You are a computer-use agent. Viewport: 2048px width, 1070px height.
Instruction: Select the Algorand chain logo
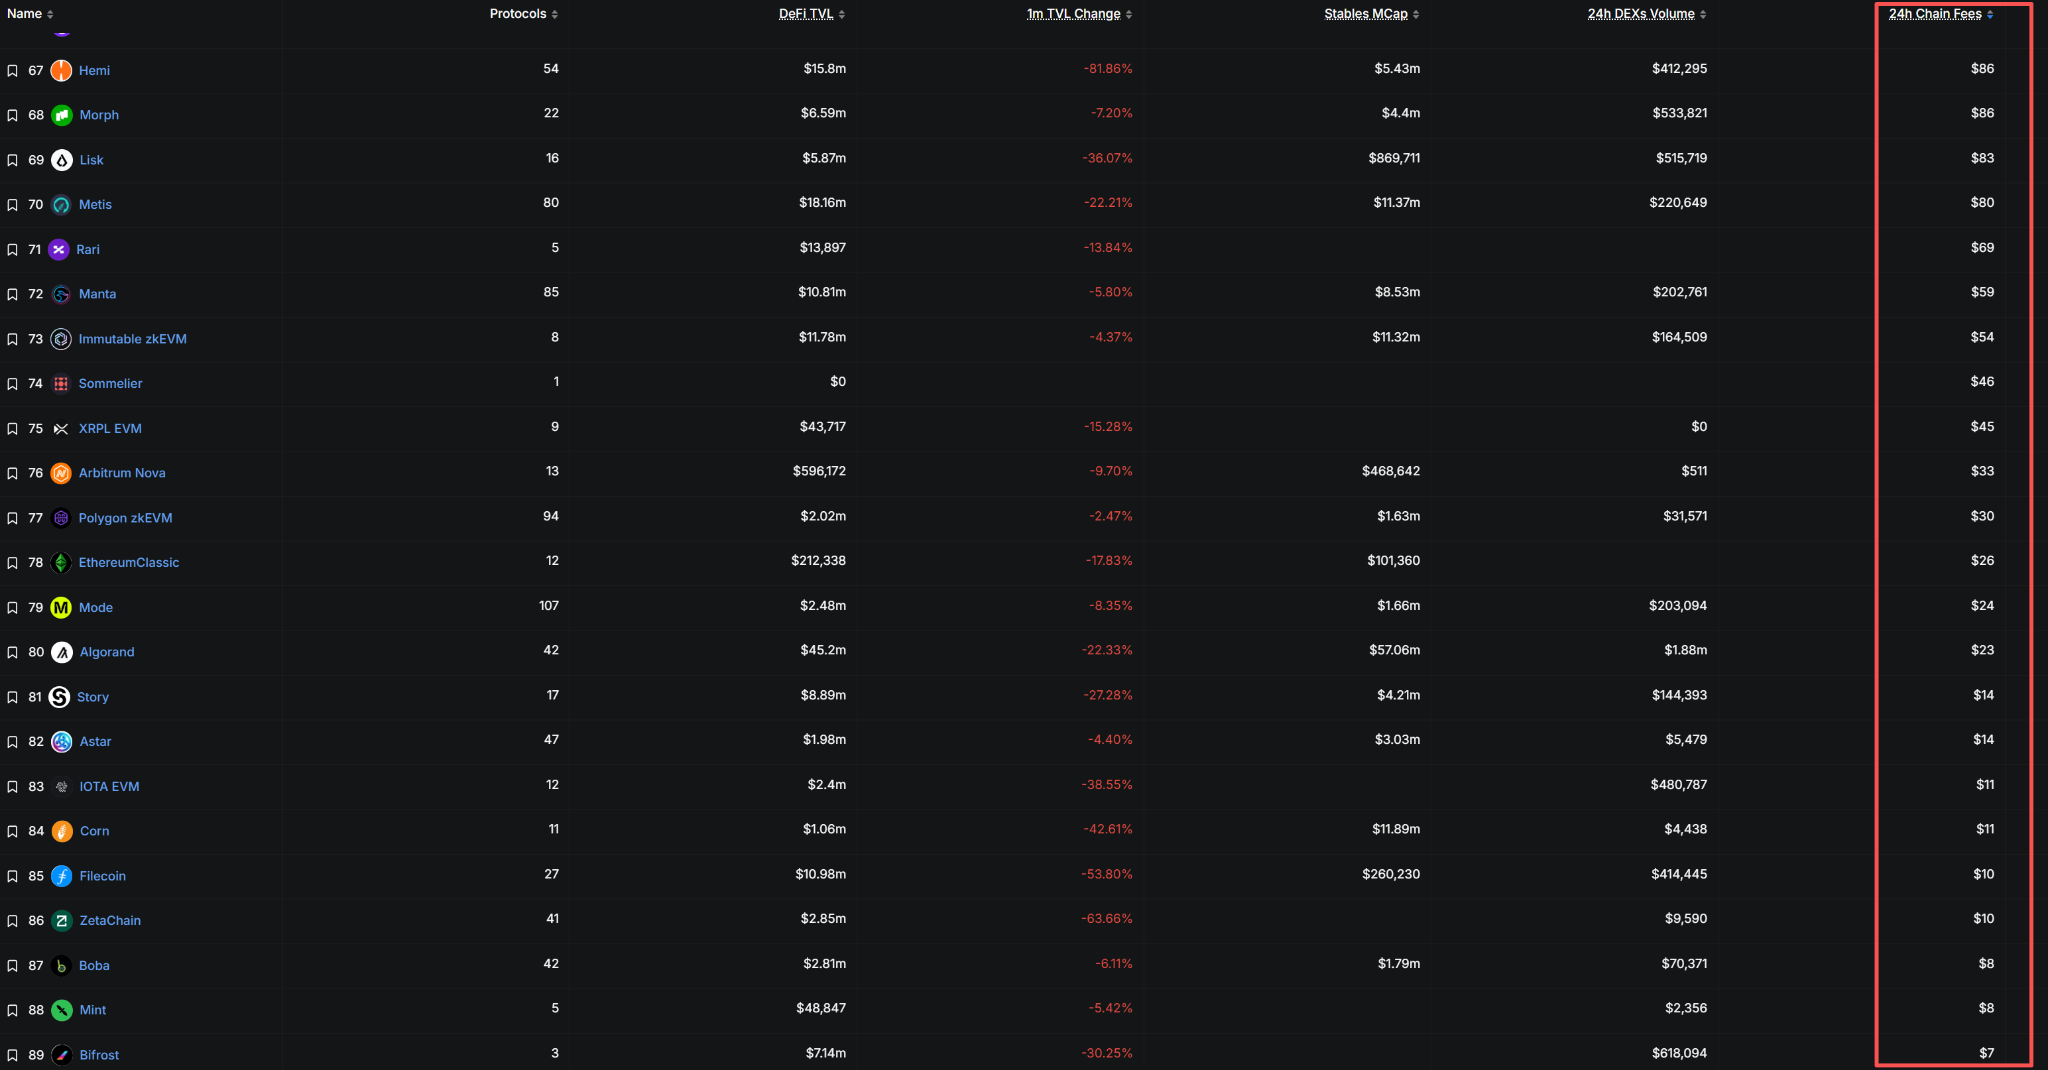[x=60, y=651]
